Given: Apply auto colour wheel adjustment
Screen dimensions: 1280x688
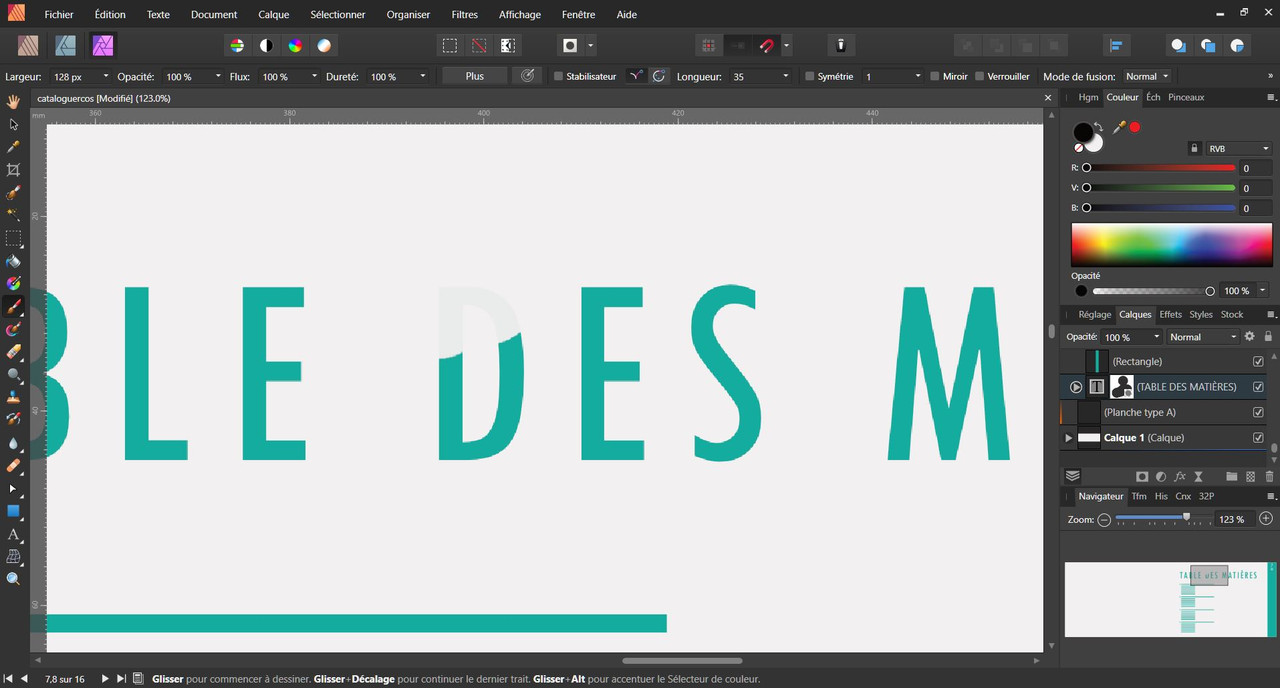Looking at the screenshot, I should tap(295, 45).
